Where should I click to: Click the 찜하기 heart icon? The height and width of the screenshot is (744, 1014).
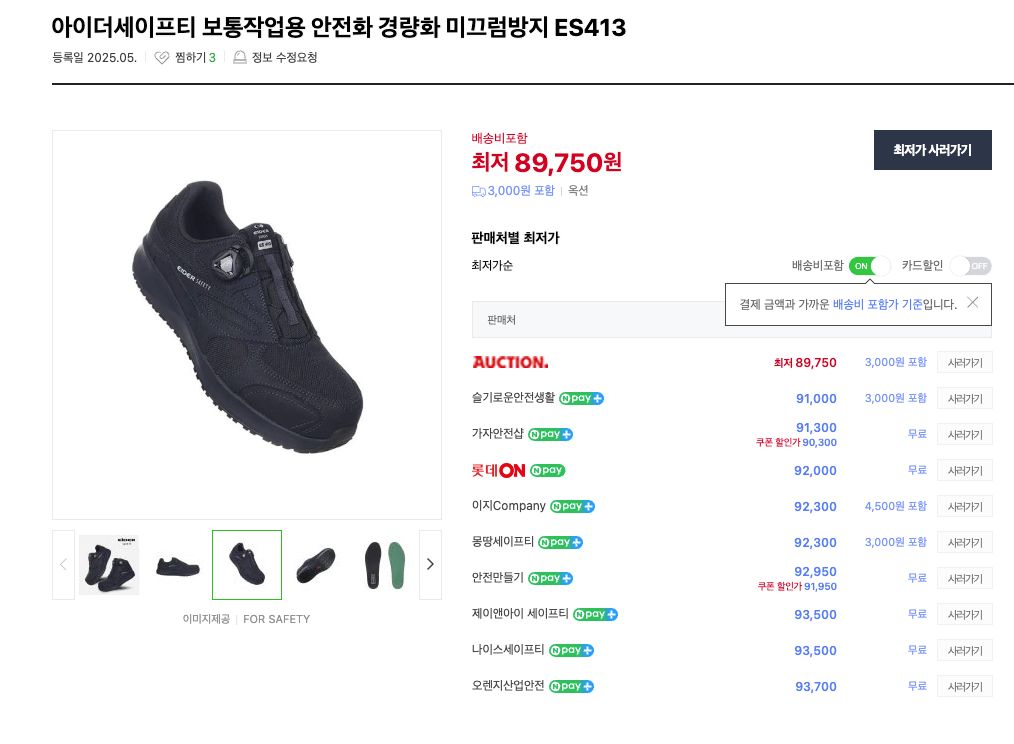pyautogui.click(x=161, y=58)
